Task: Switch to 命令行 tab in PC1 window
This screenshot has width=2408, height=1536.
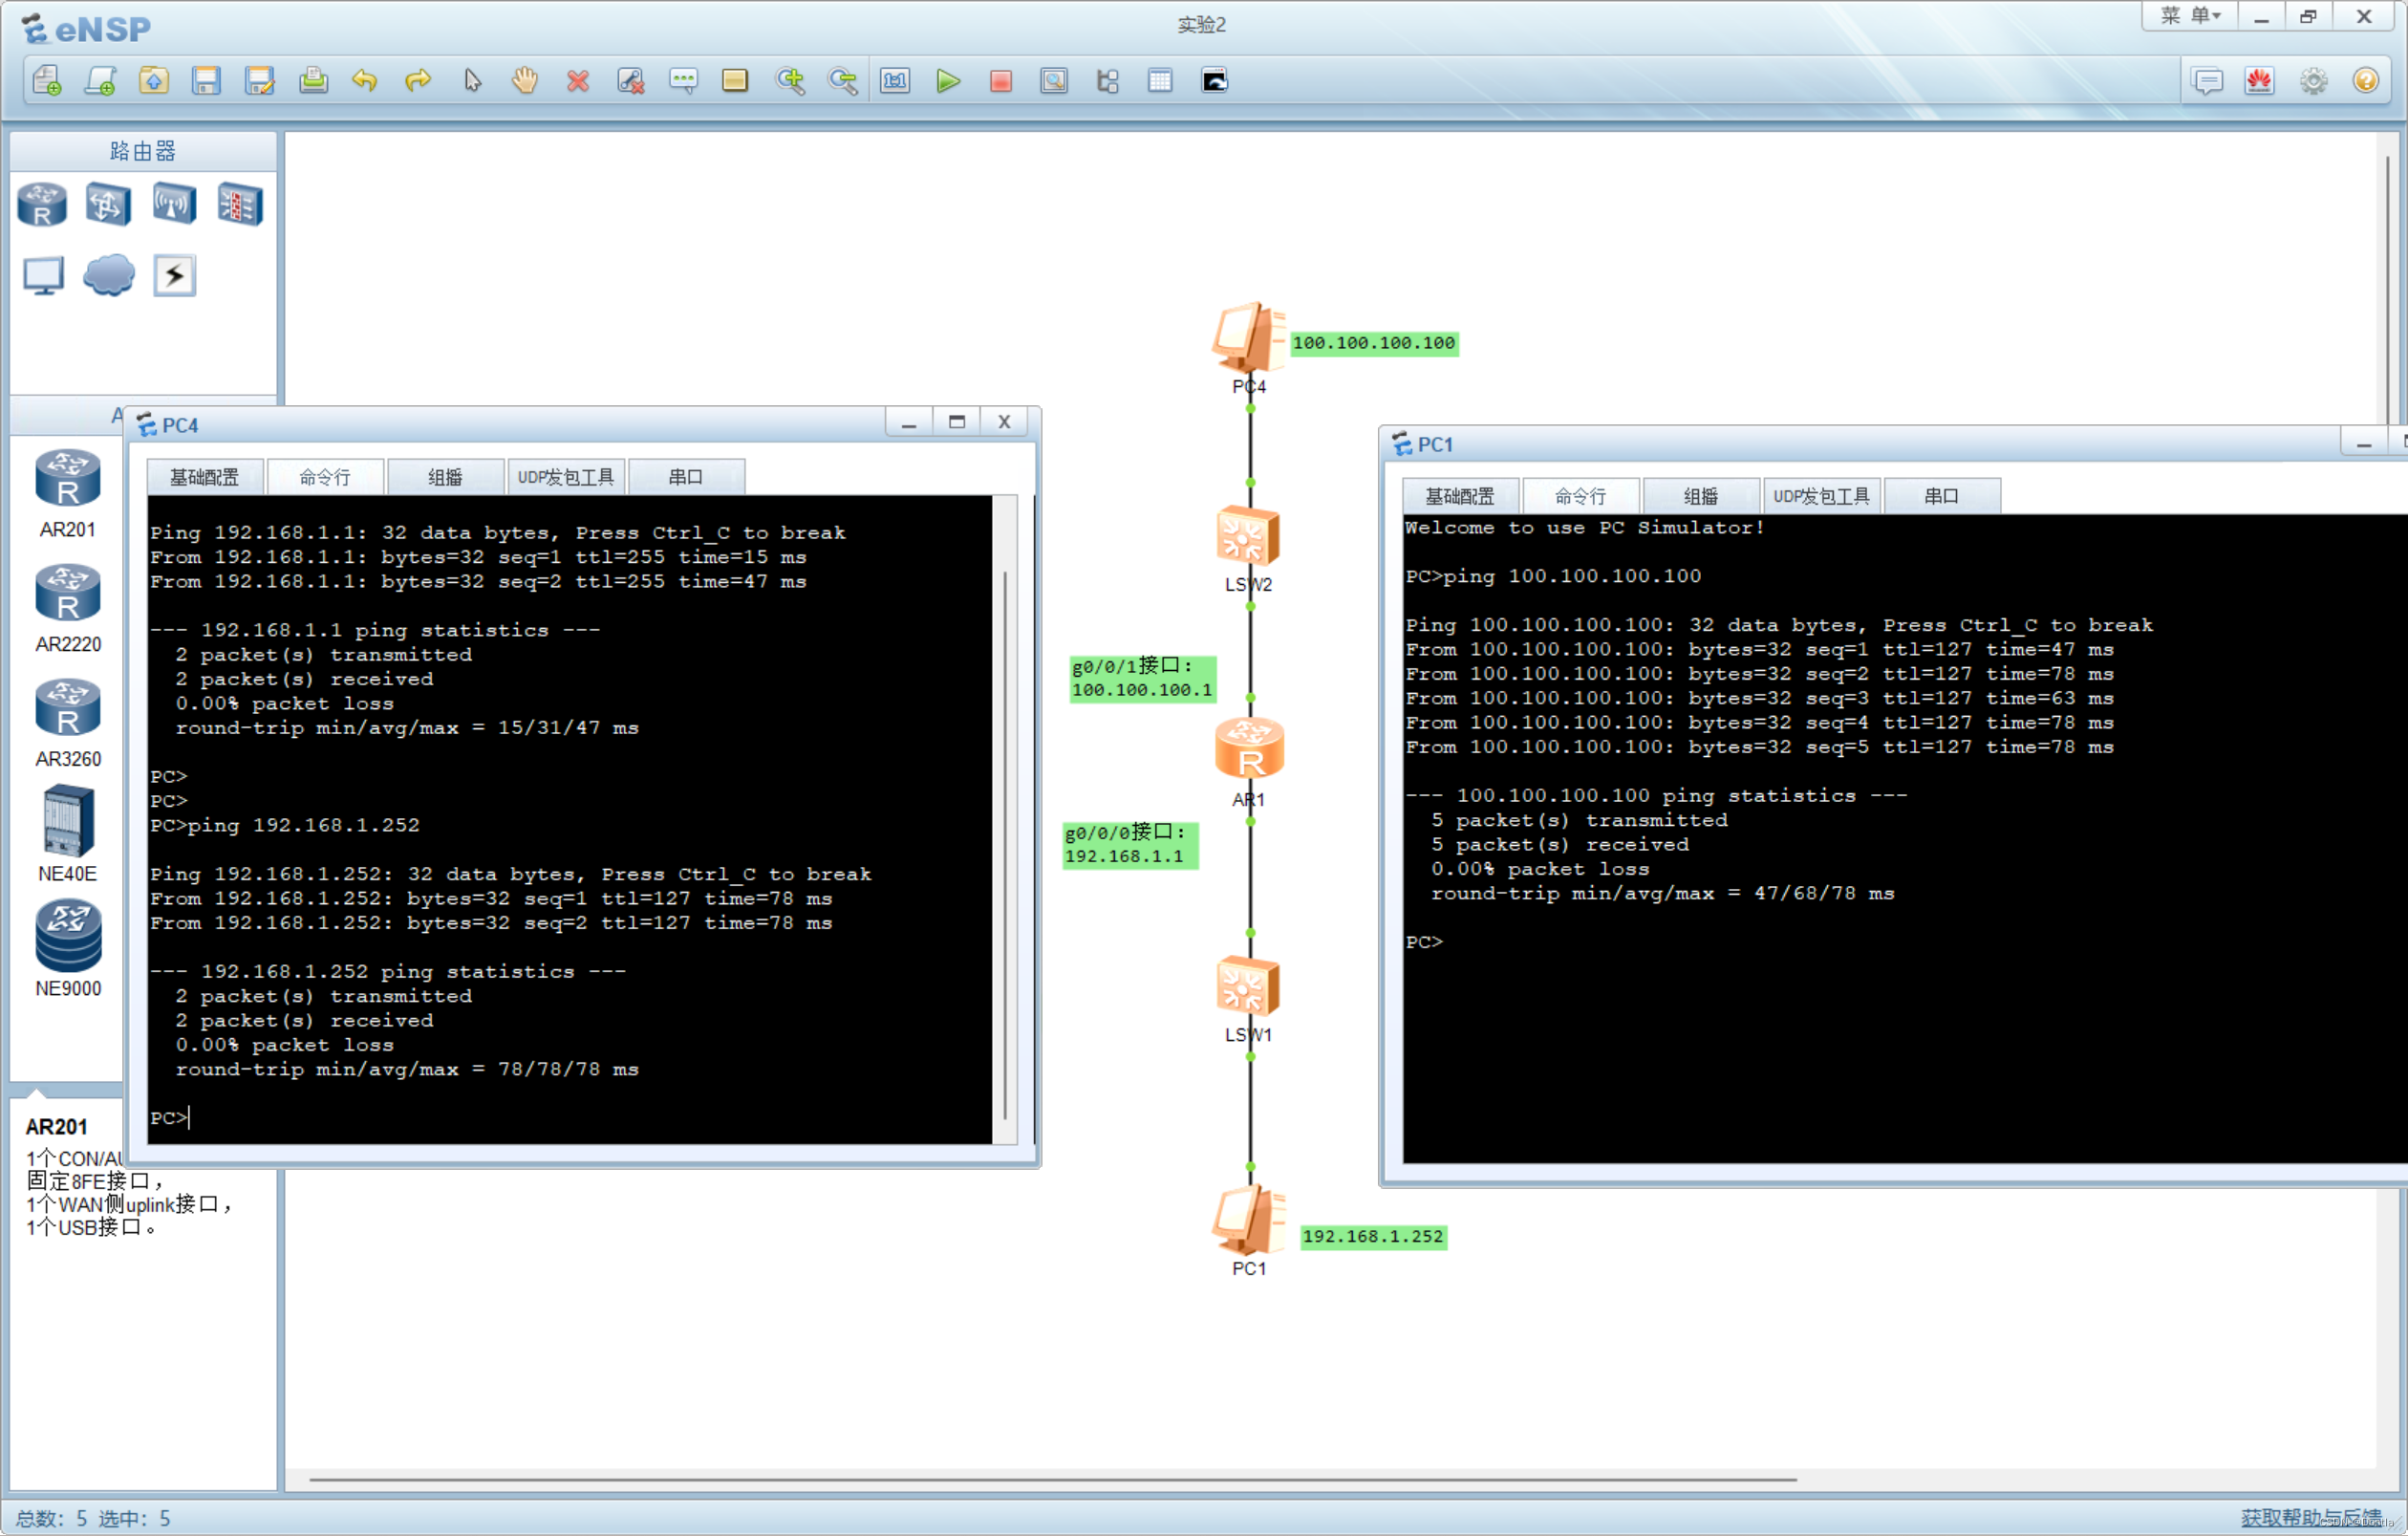Action: point(1581,496)
